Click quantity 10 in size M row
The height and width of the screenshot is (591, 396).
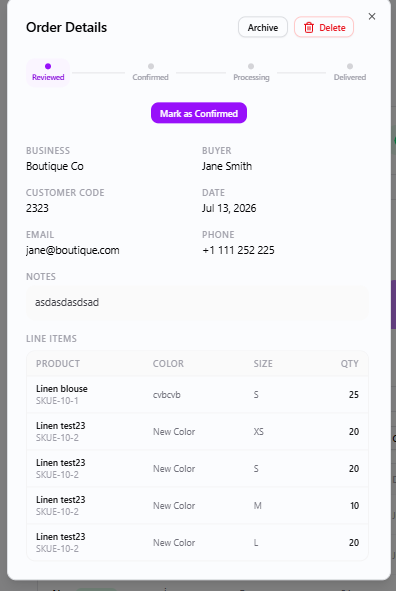[x=354, y=505]
